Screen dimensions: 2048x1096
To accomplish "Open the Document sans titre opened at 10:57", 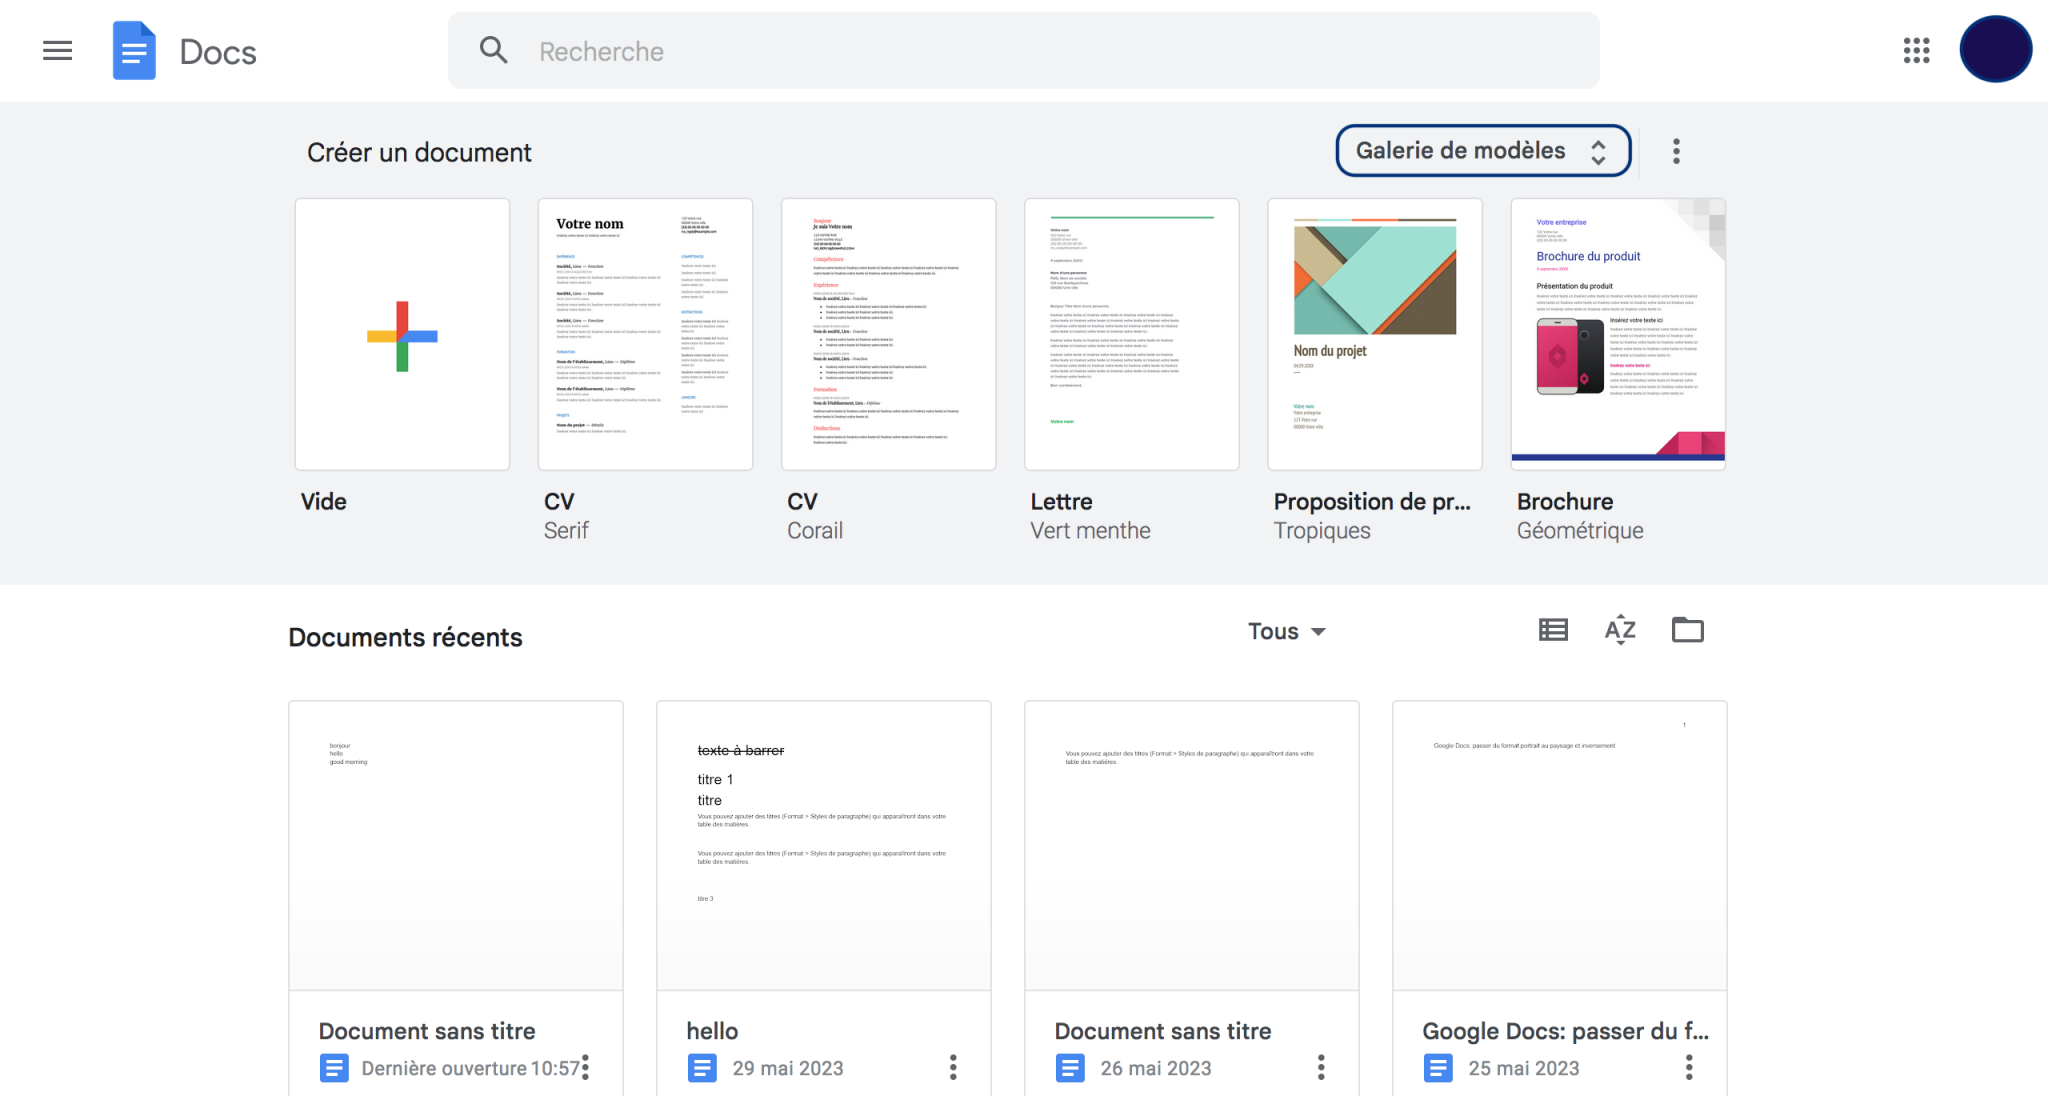I will click(456, 846).
